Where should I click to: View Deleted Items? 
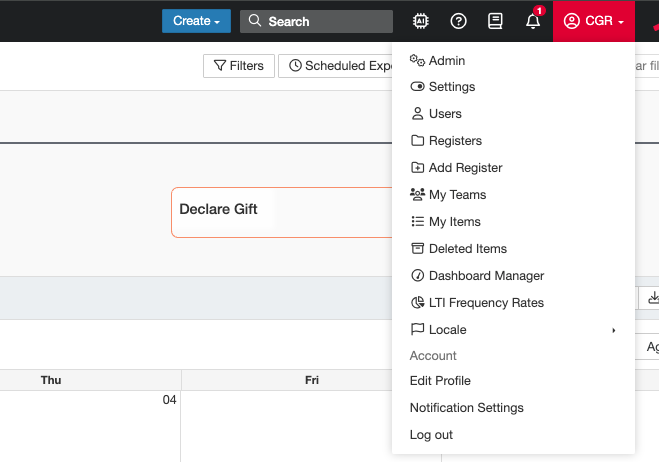pos(513,248)
